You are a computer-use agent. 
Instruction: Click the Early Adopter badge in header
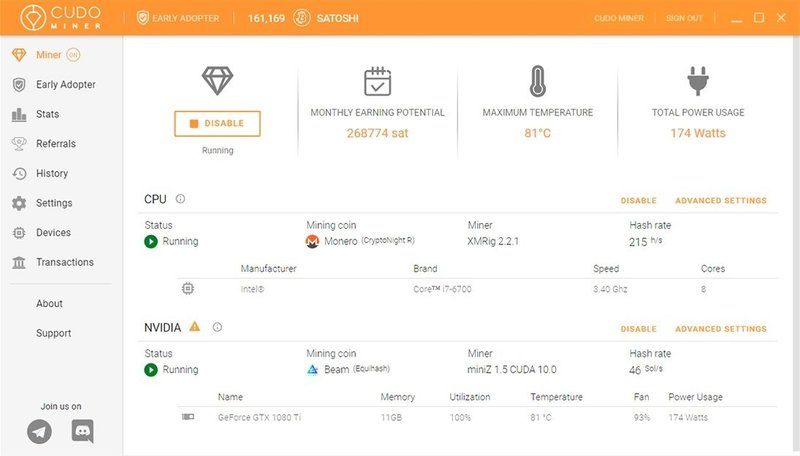point(178,18)
